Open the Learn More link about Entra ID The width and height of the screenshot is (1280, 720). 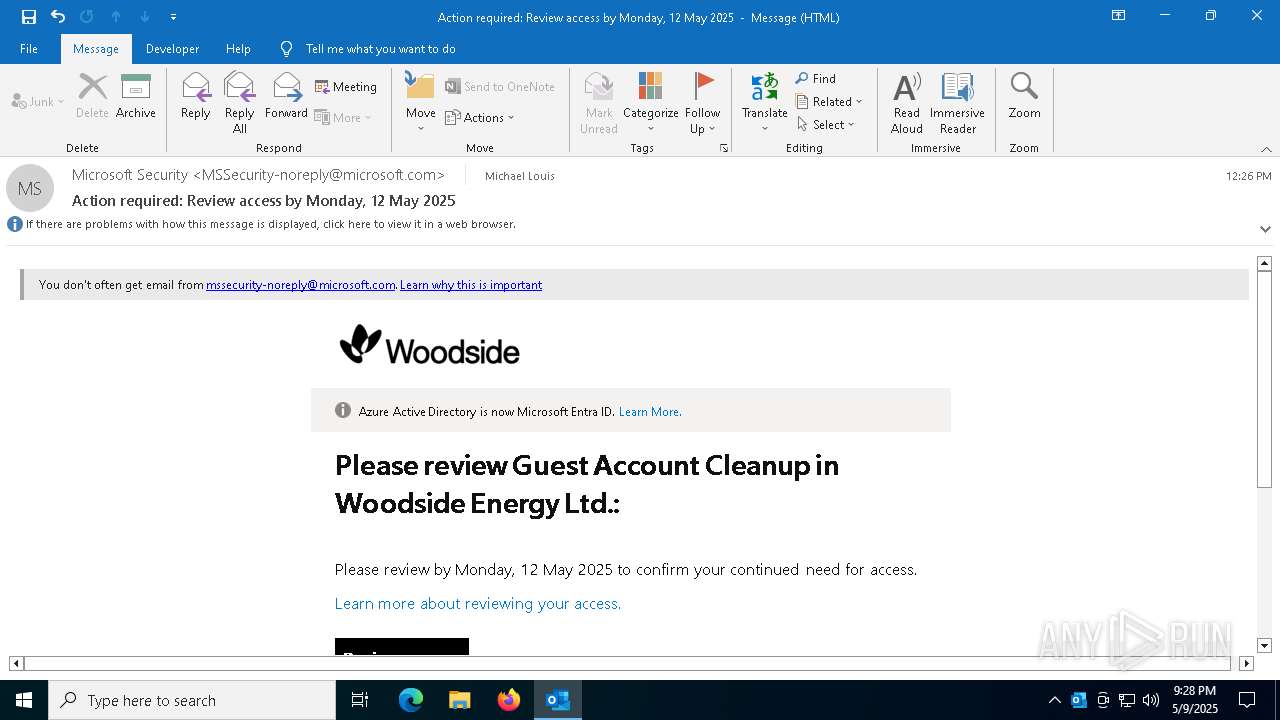650,412
